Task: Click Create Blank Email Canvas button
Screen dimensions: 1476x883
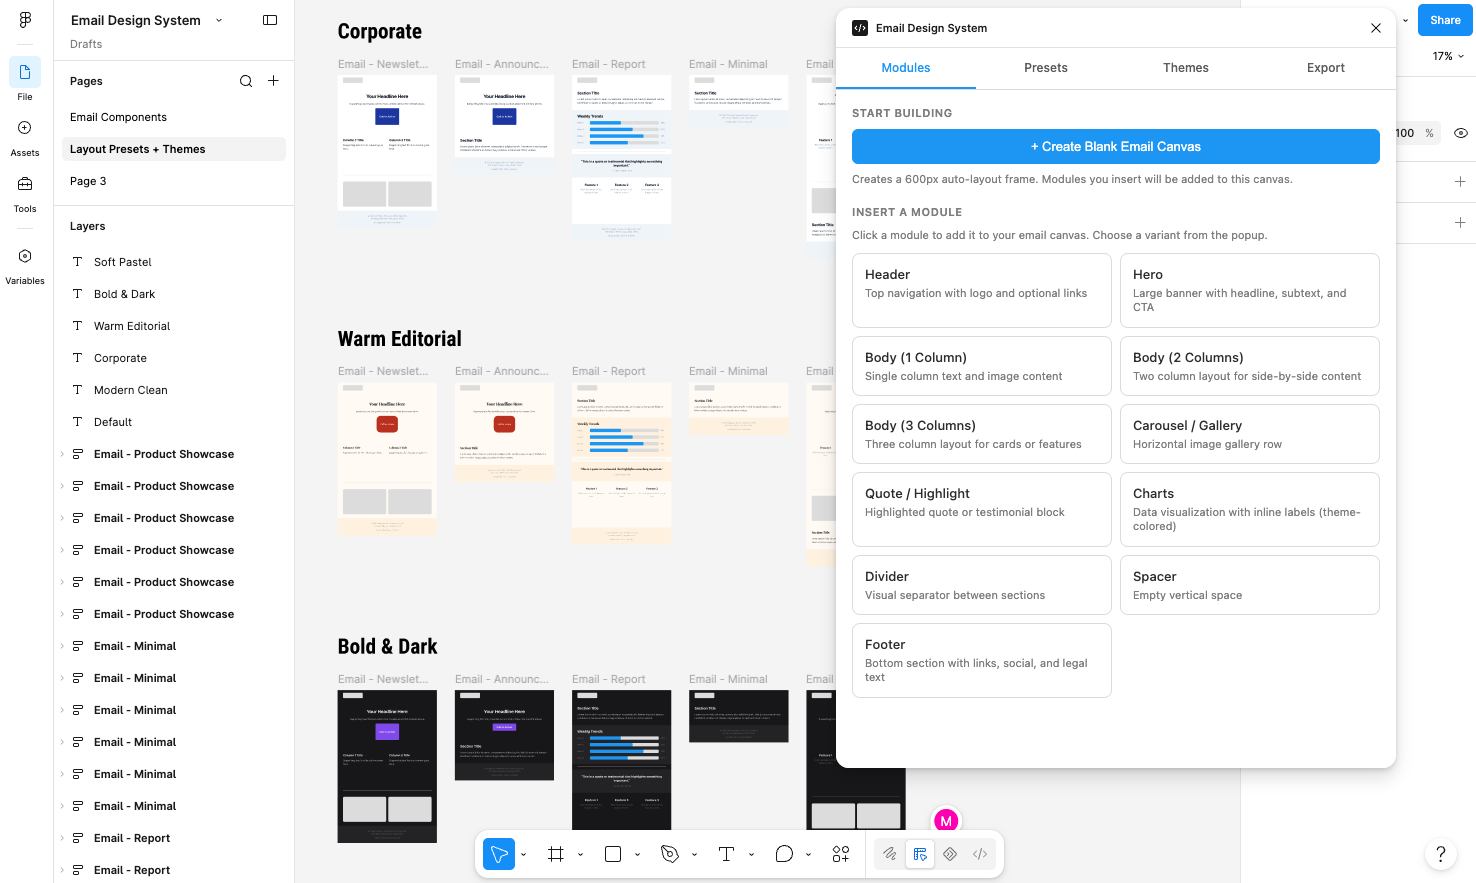Action: pyautogui.click(x=1116, y=146)
